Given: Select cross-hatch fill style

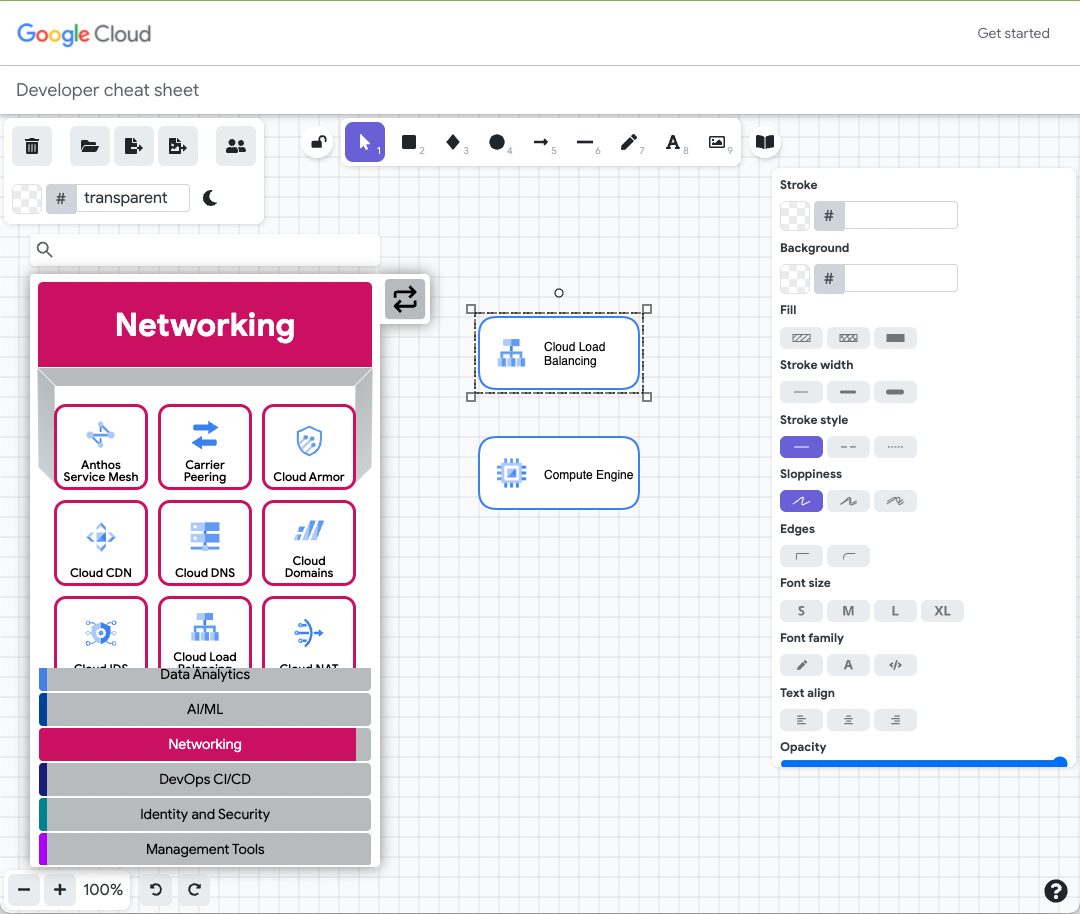Looking at the screenshot, I should [848, 338].
